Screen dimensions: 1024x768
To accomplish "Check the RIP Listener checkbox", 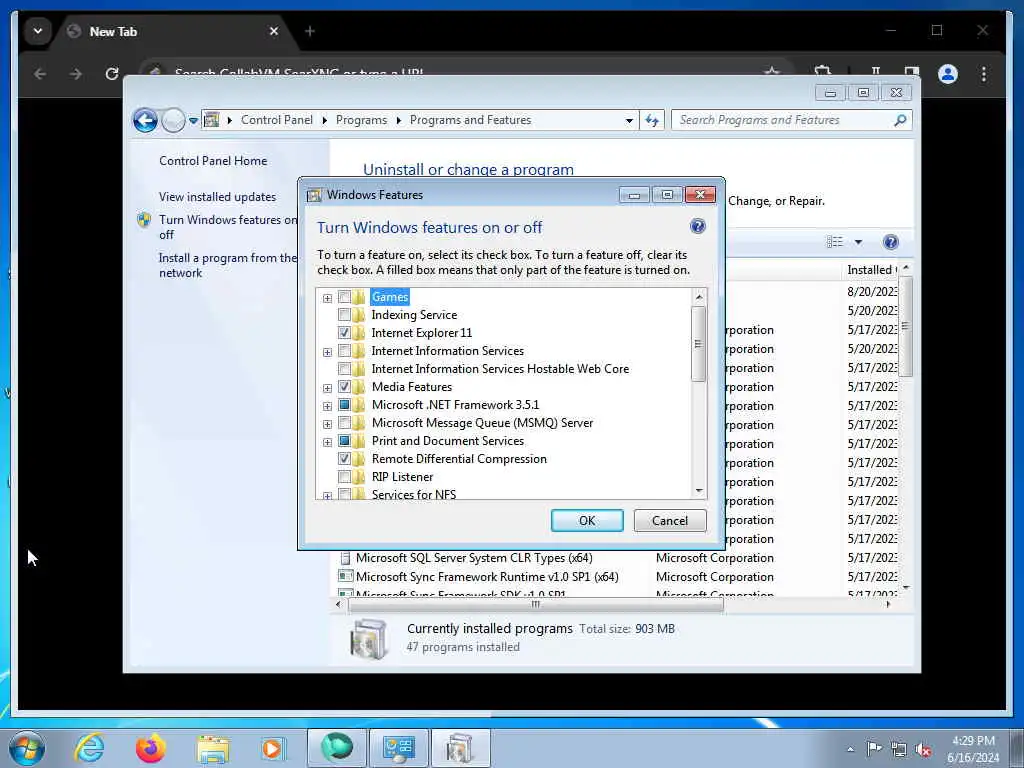I will click(344, 477).
